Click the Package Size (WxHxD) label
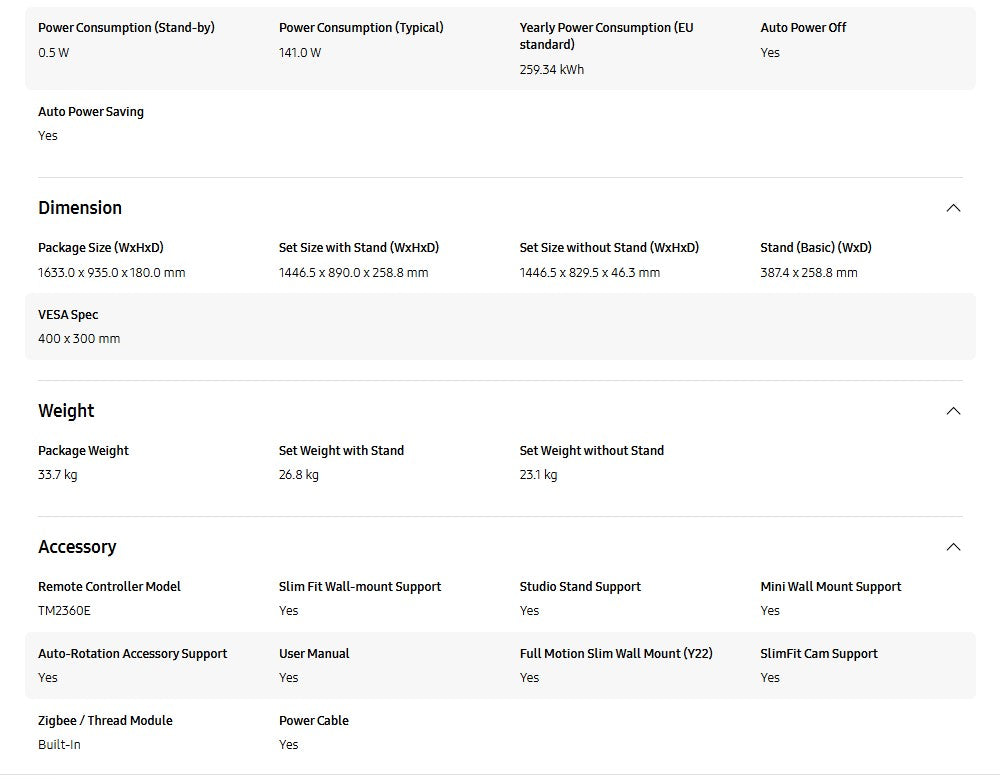 tap(100, 248)
